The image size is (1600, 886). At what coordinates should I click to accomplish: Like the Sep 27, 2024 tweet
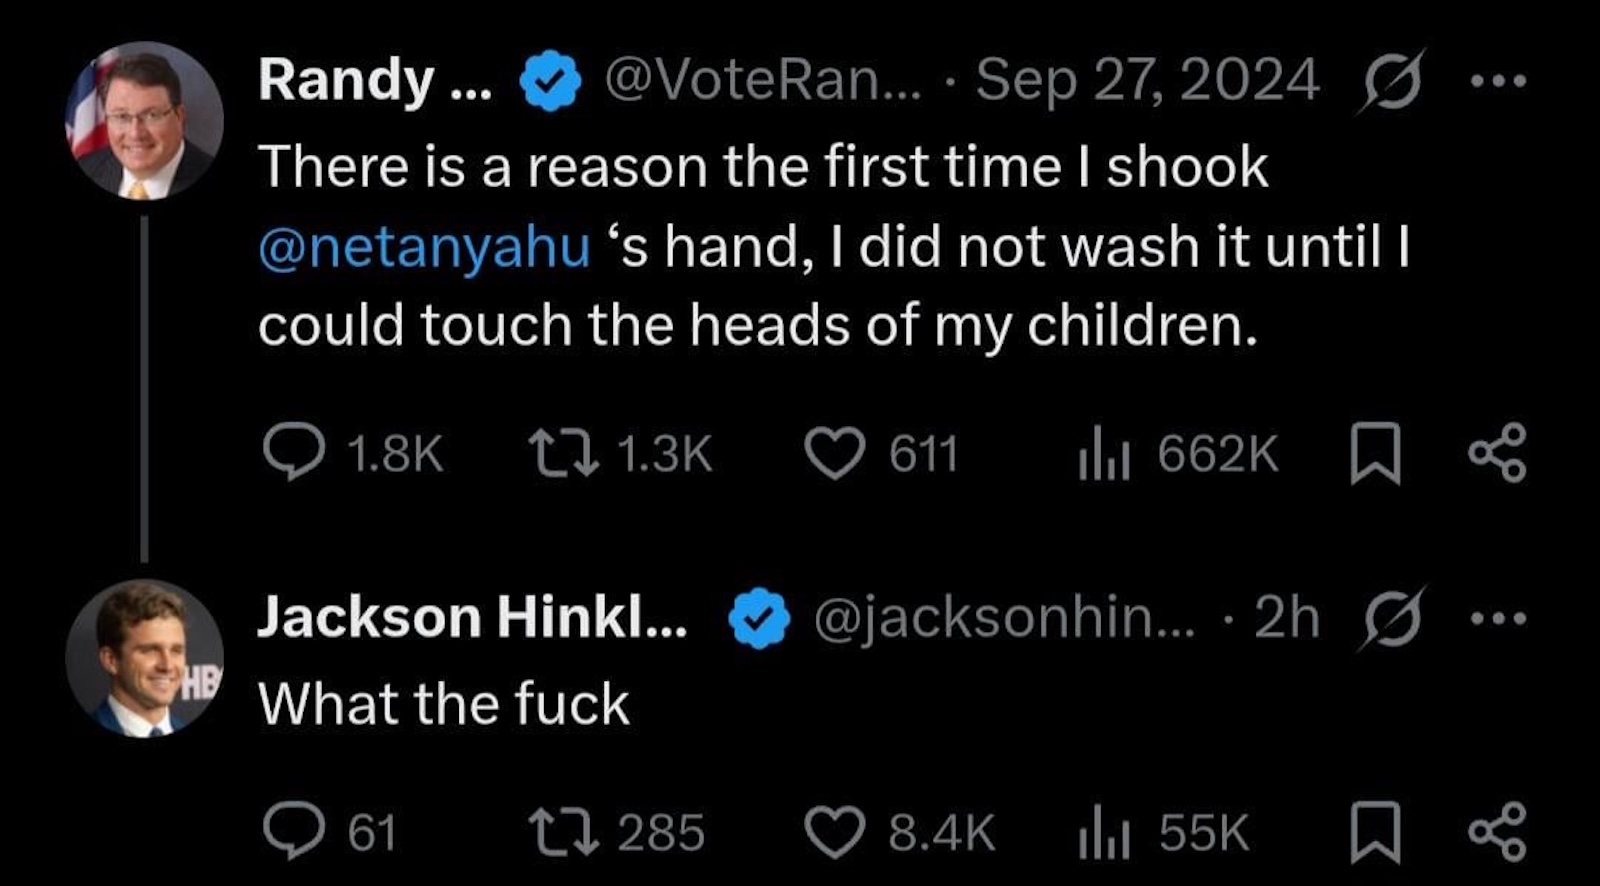pos(835,454)
